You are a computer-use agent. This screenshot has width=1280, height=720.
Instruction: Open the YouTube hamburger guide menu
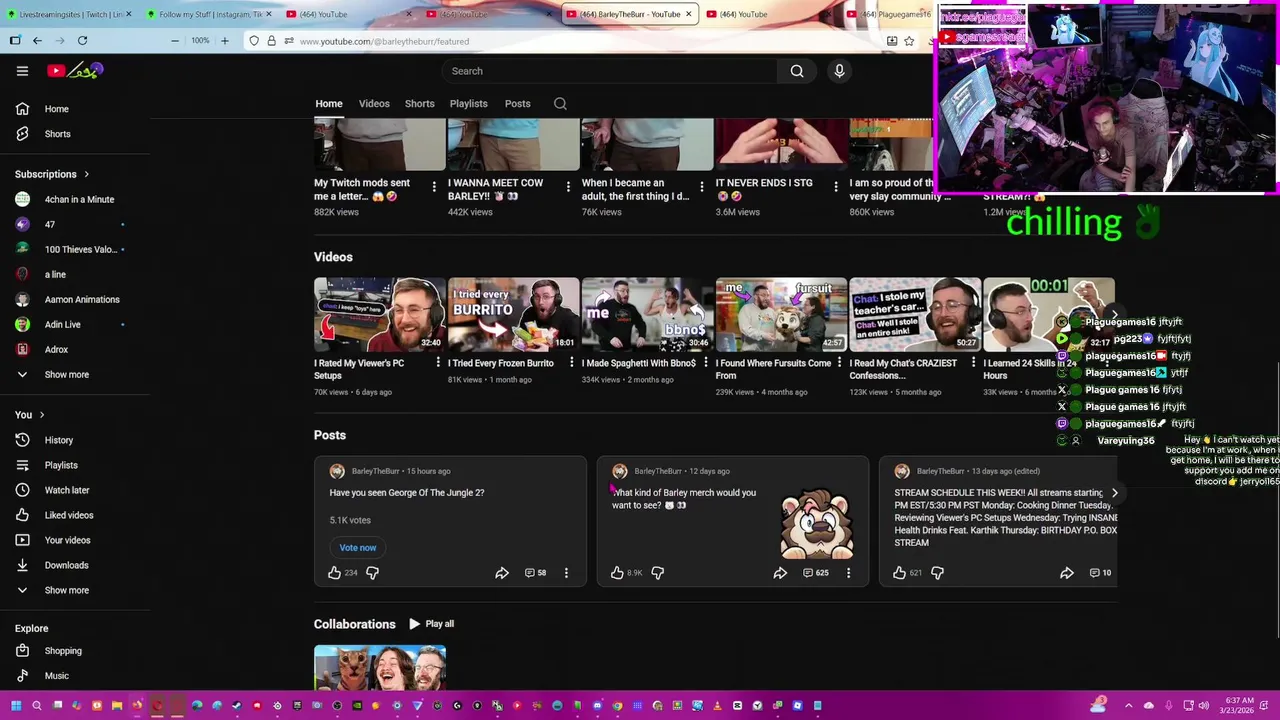(22, 71)
